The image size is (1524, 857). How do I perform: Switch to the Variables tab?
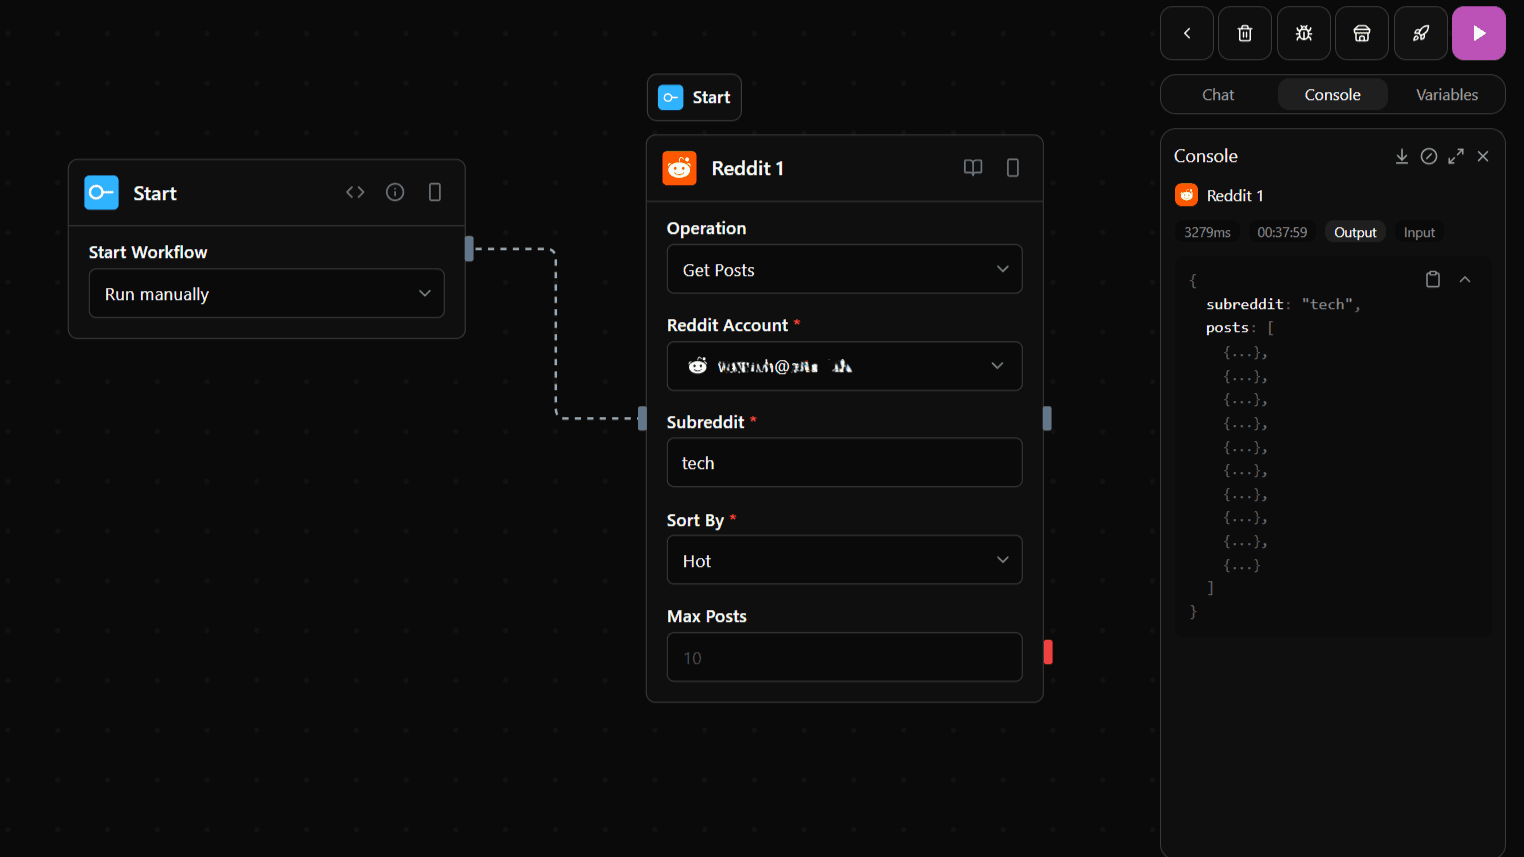pyautogui.click(x=1446, y=95)
